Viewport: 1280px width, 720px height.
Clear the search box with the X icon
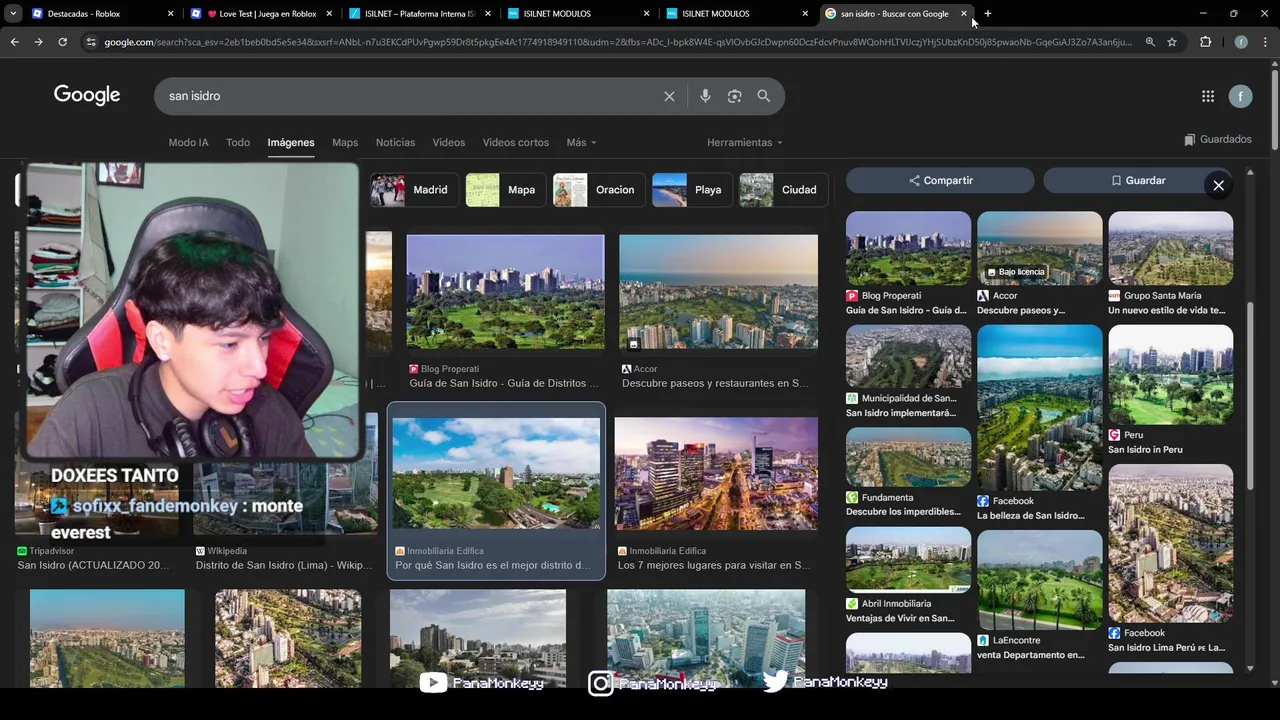point(669,96)
